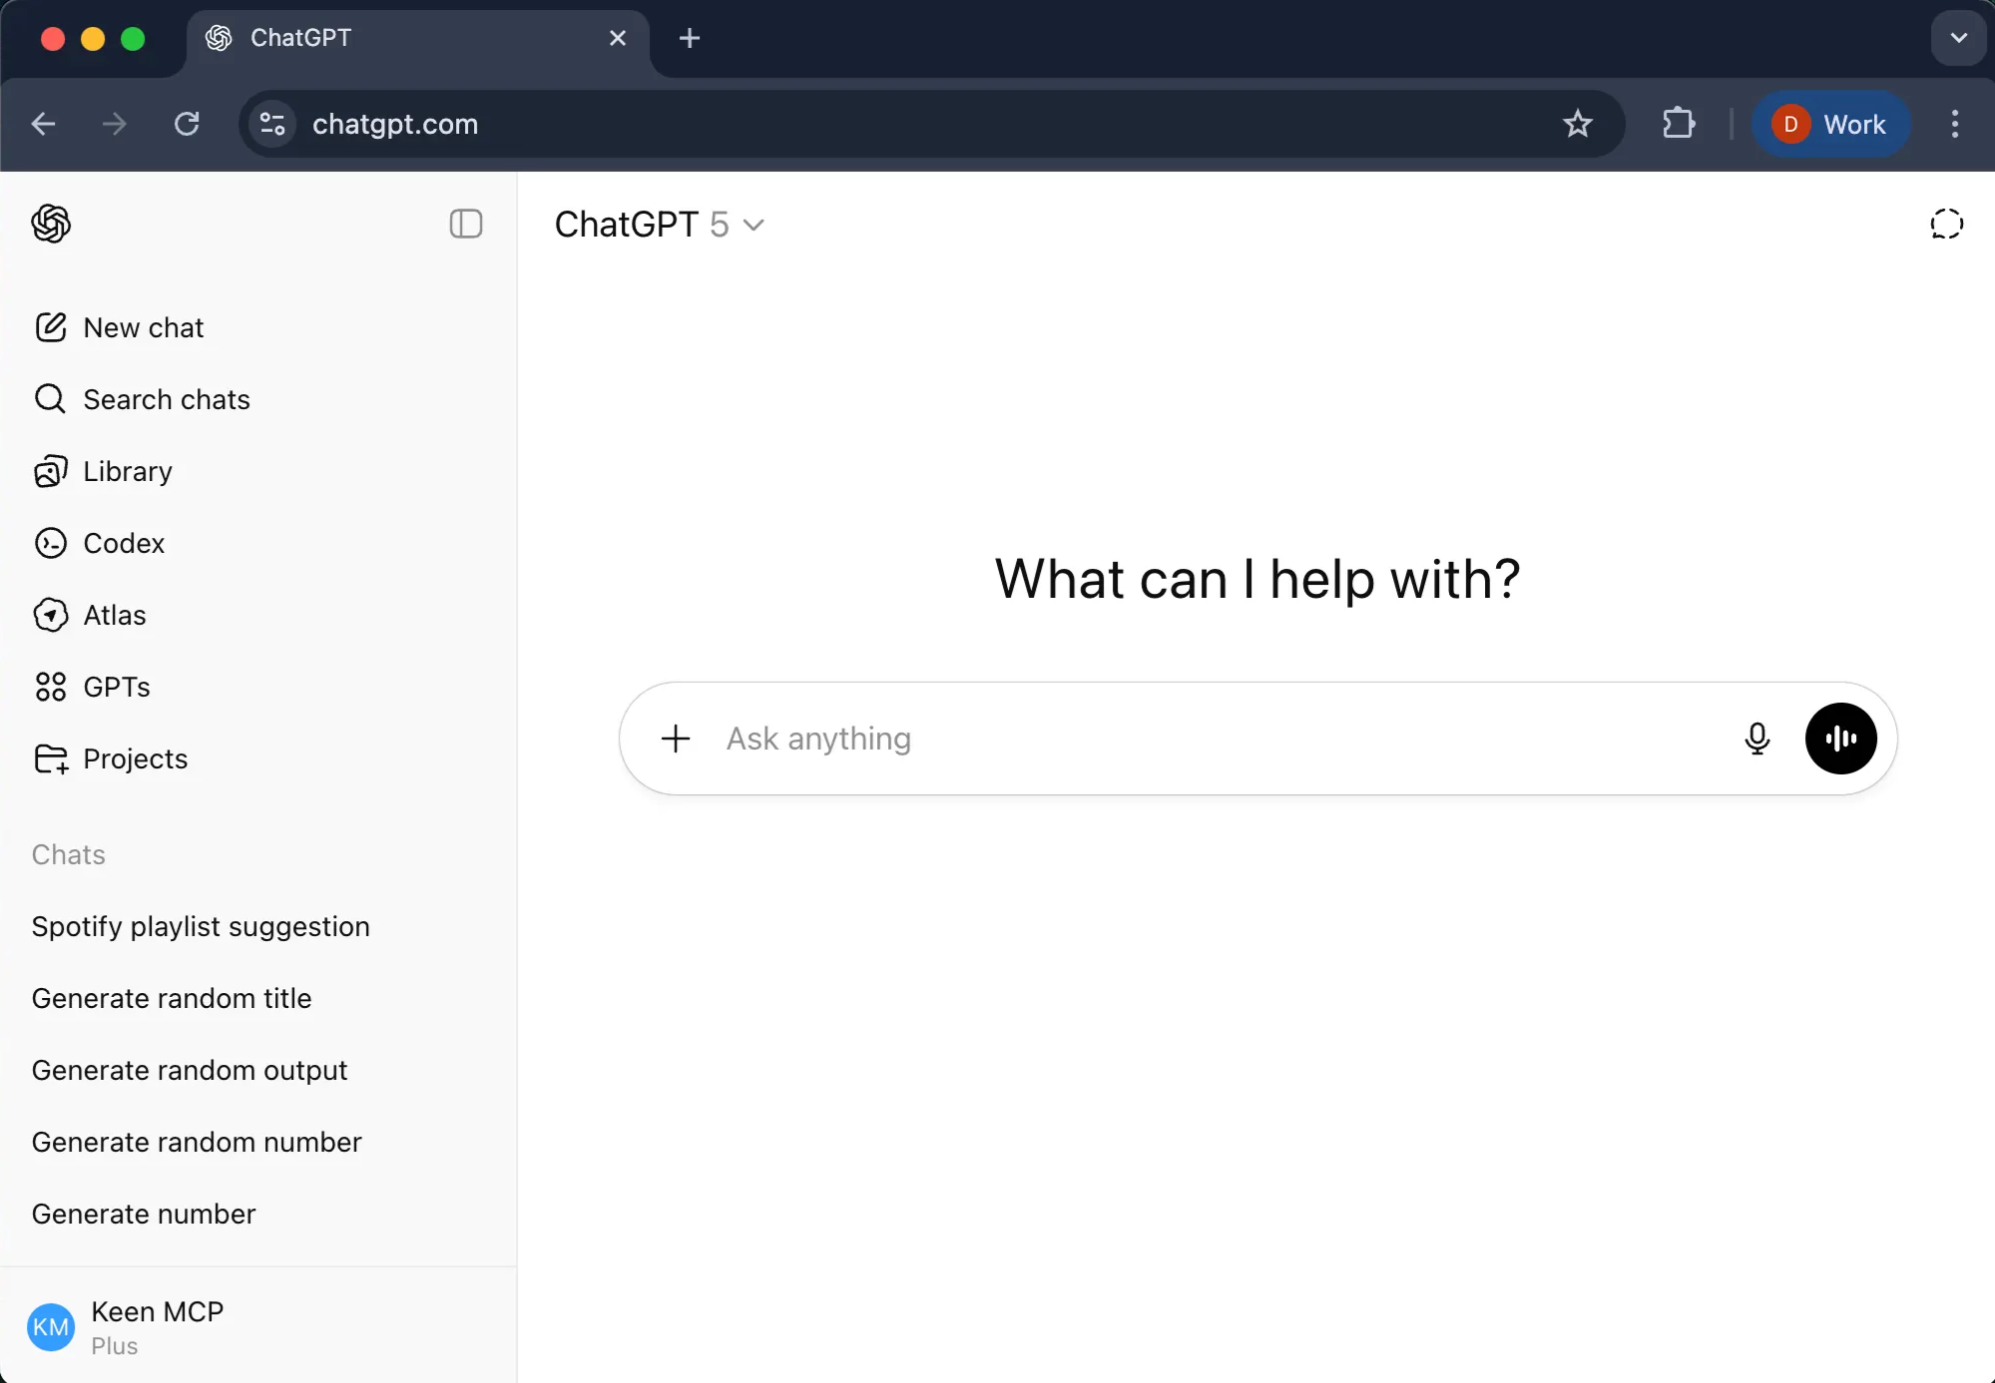Open the Spotify playlist suggestion chat
The height and width of the screenshot is (1383, 1995).
[200, 926]
